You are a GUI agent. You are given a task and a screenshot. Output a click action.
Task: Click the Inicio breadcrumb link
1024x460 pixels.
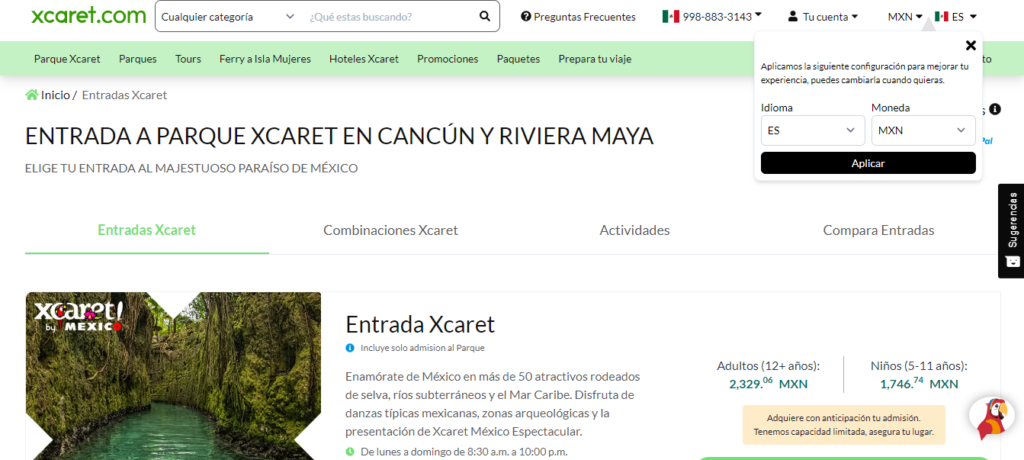point(56,95)
